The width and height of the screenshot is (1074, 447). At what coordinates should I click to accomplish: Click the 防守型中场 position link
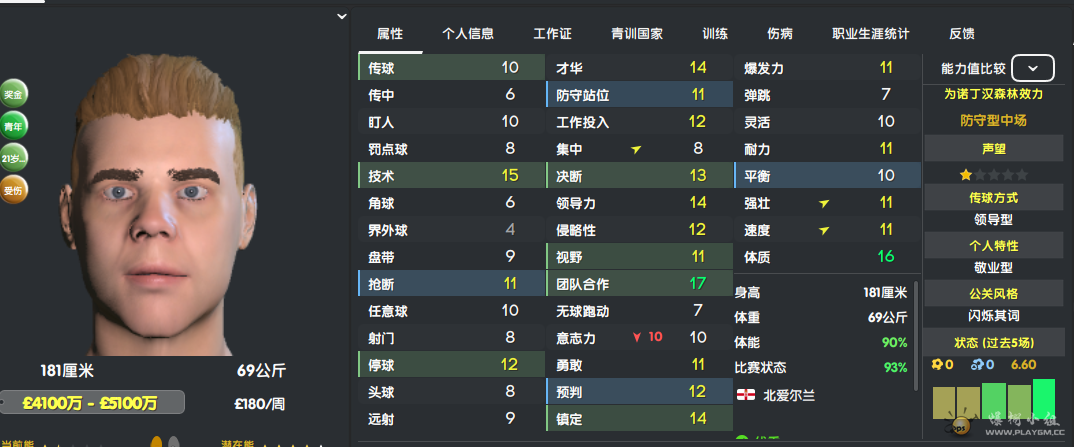[x=993, y=120]
